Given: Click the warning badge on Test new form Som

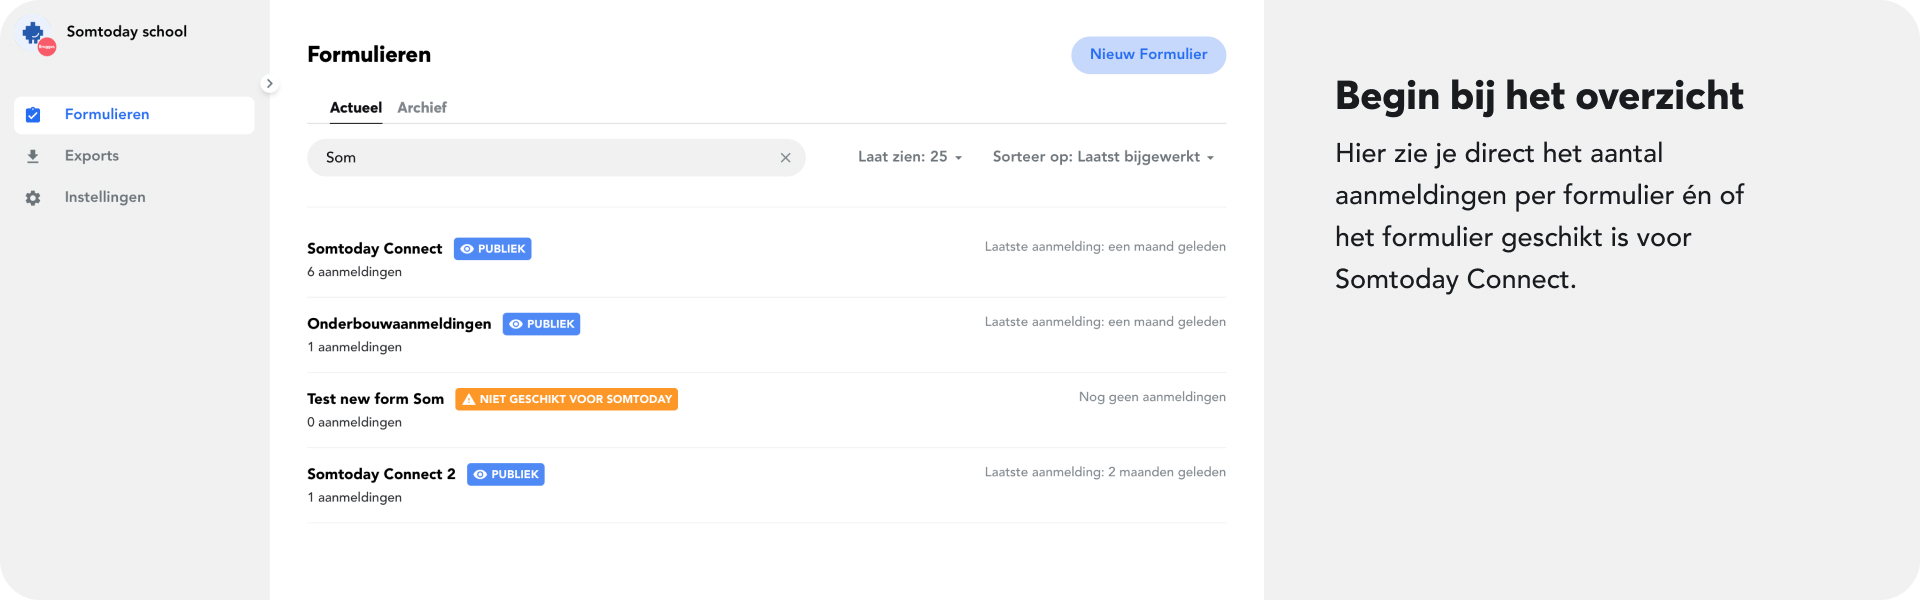Looking at the screenshot, I should 566,399.
